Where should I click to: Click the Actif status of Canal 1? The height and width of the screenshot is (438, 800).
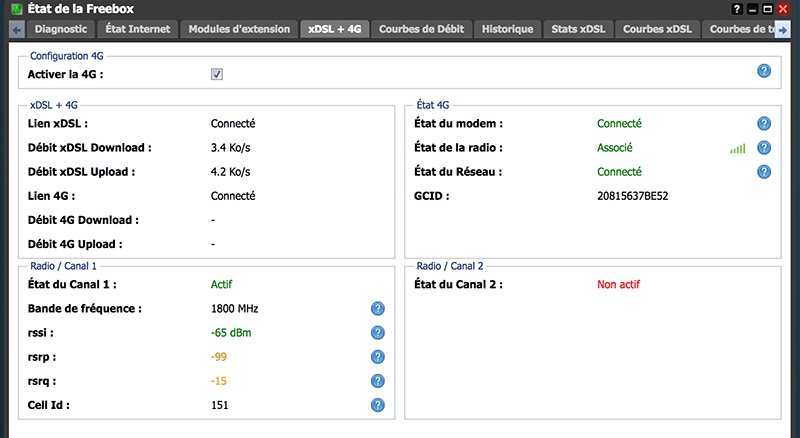221,284
